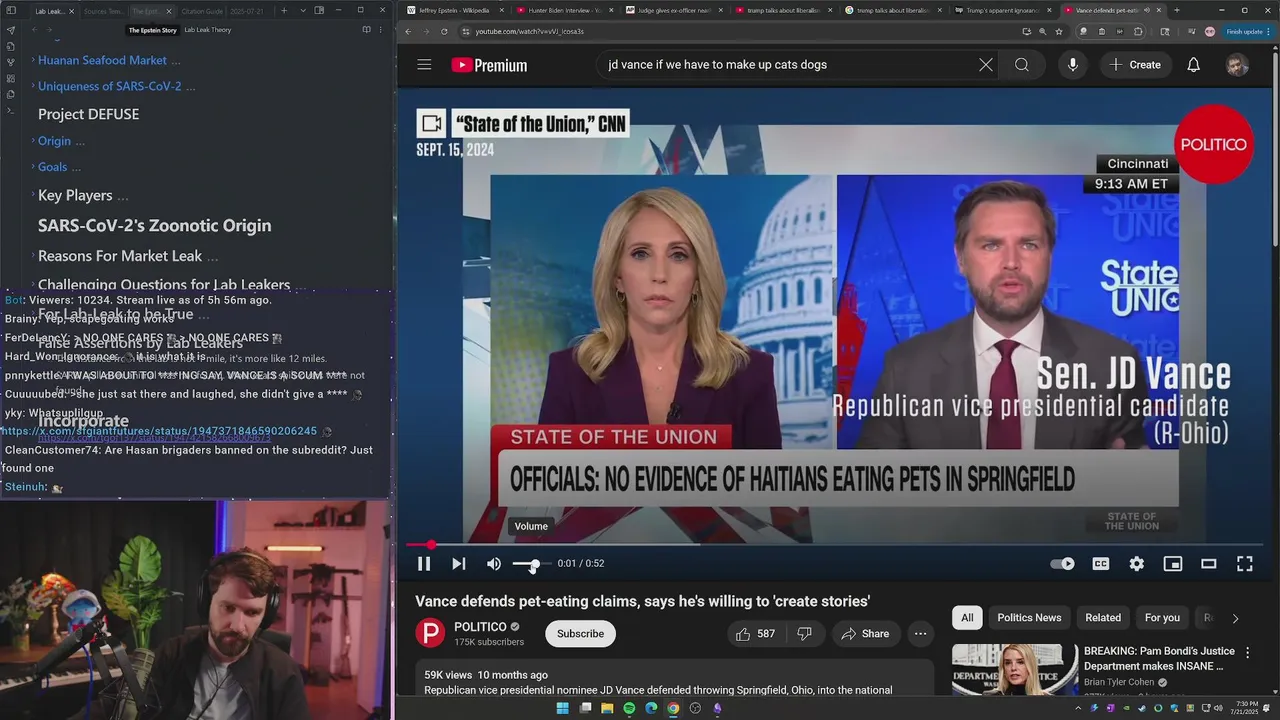
Task: Open YouTube notifications bell
Action: click(x=1193, y=65)
